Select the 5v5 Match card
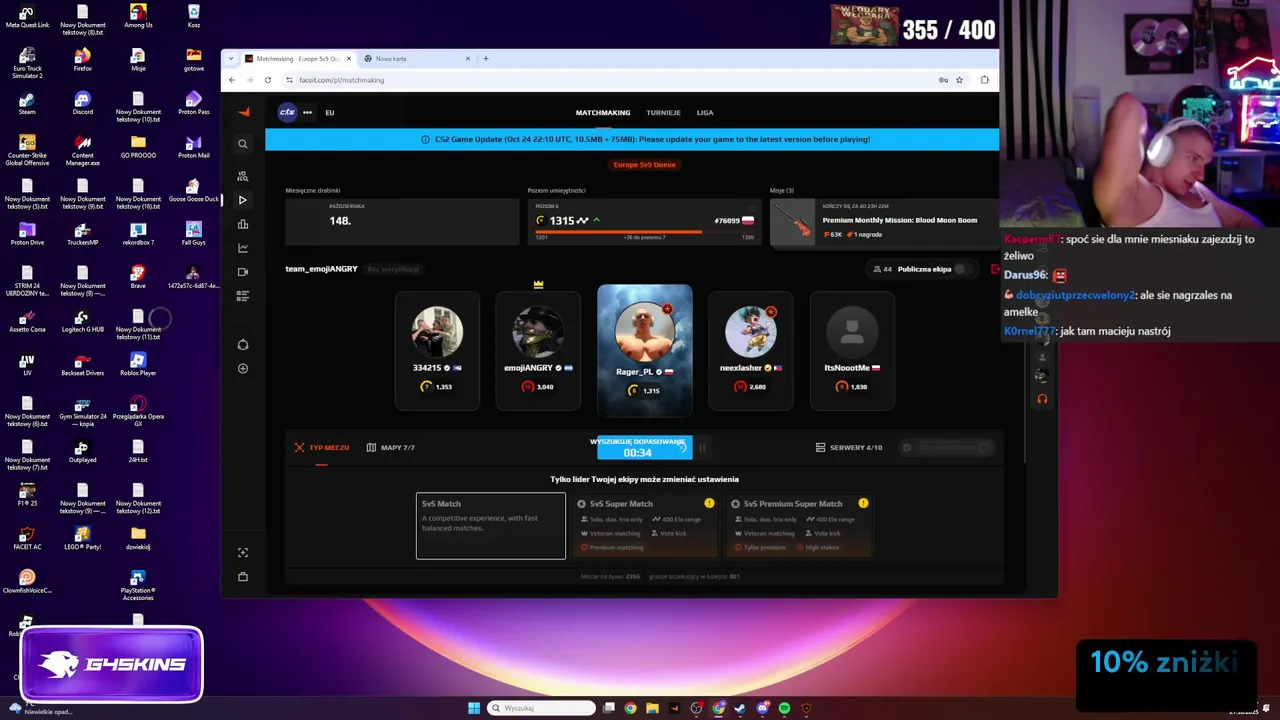The image size is (1280, 720). coord(491,526)
